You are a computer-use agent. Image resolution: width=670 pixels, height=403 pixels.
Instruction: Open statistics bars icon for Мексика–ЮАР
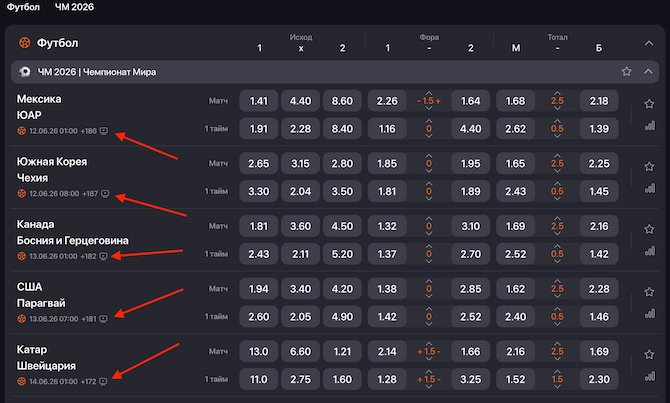pyautogui.click(x=649, y=125)
